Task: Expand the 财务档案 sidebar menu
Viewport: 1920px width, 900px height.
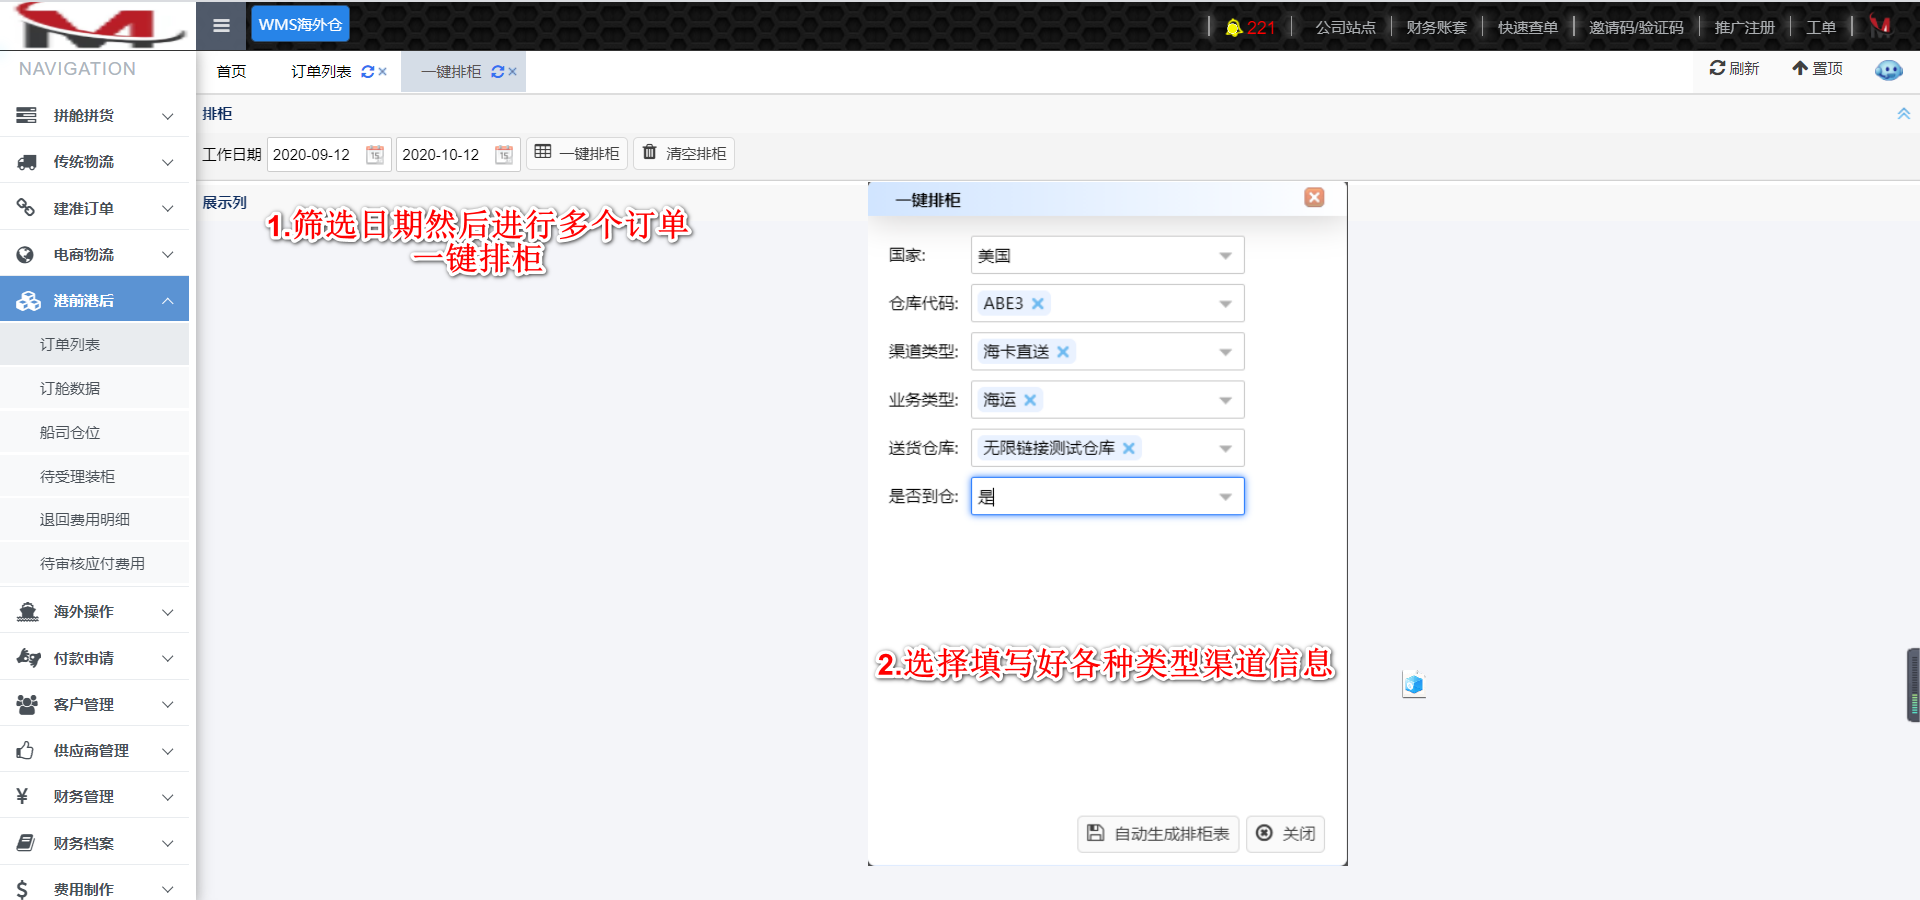Action: (94, 843)
